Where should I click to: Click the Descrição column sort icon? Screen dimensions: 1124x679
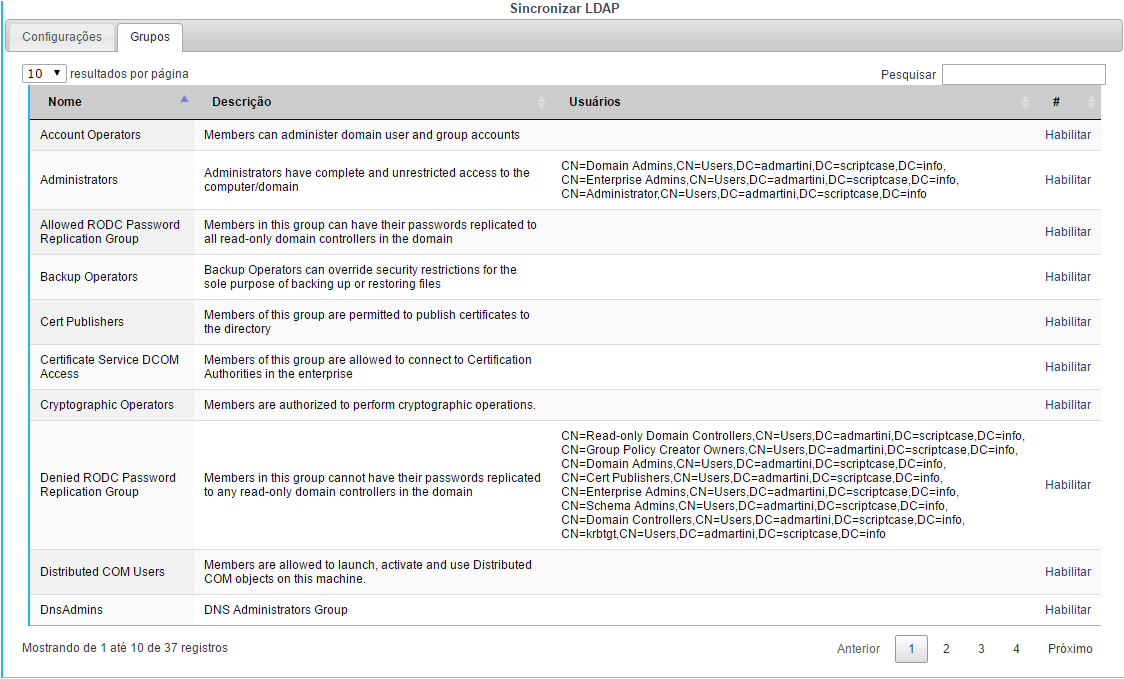coord(541,102)
